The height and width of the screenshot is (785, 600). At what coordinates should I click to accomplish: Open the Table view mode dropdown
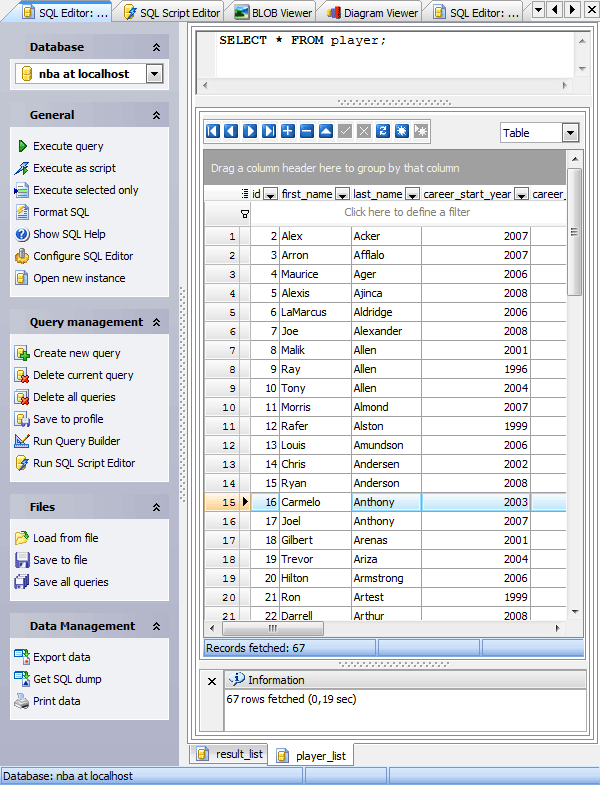[570, 133]
